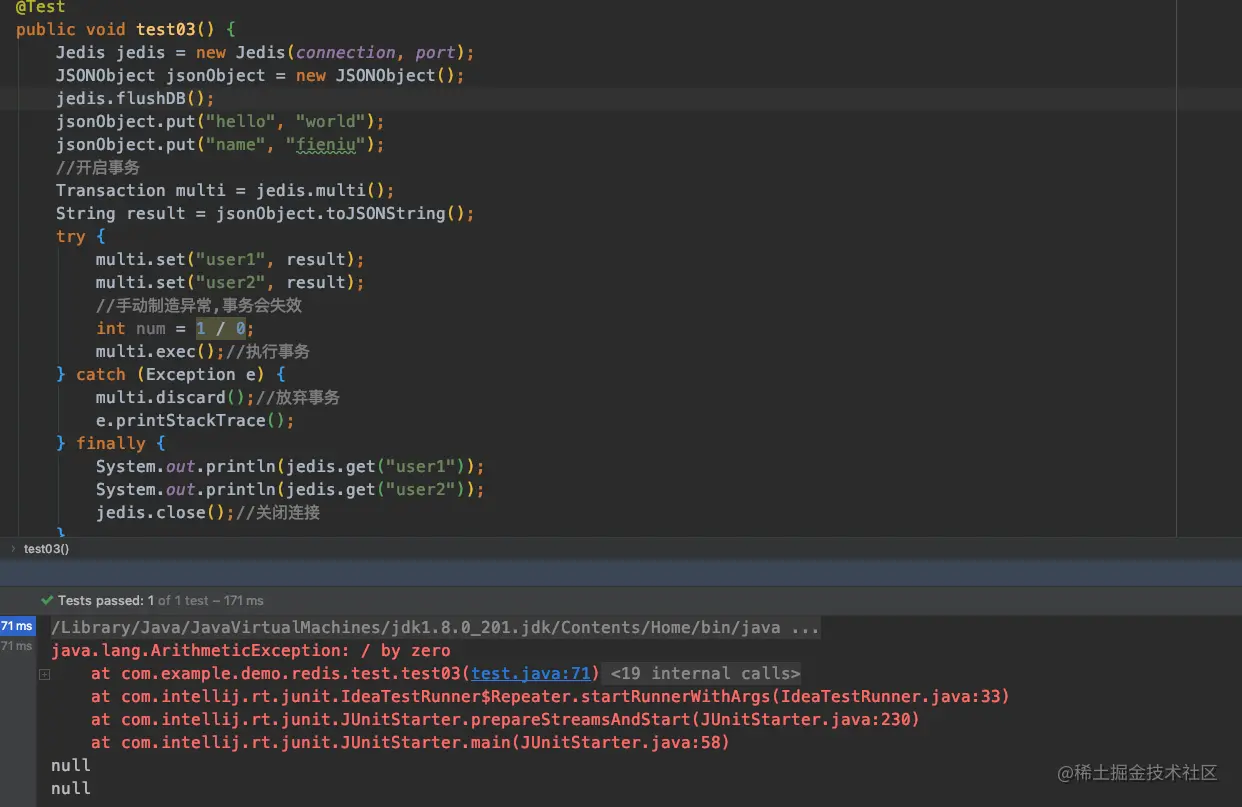
Task: Click the //开启事务 comment
Action: point(98,167)
